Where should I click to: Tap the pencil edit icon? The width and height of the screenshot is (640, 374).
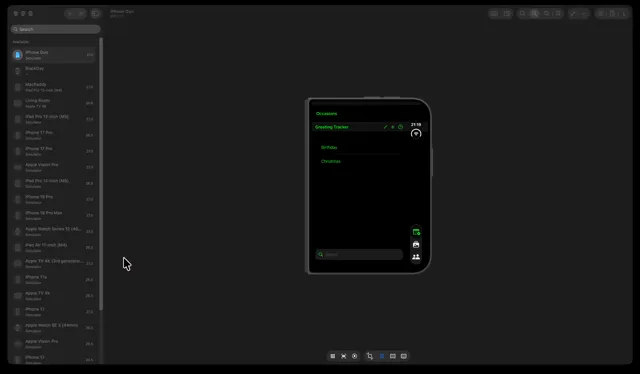point(385,127)
